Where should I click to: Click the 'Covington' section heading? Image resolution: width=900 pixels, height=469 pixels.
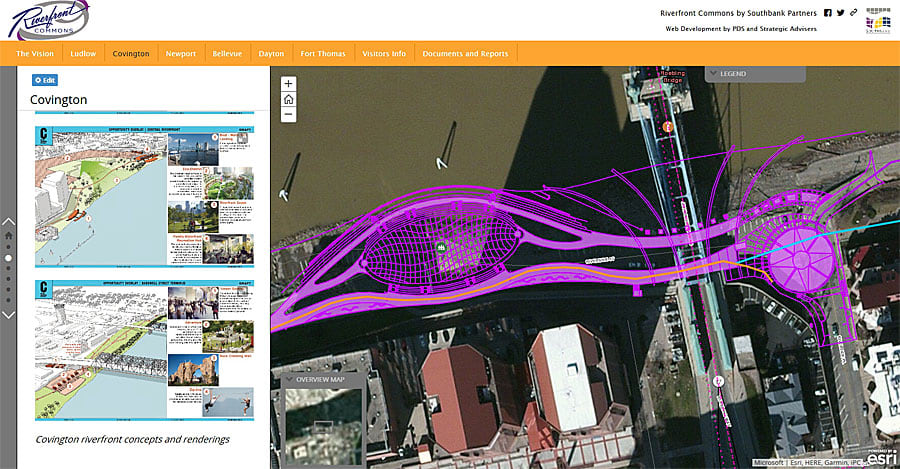59,100
